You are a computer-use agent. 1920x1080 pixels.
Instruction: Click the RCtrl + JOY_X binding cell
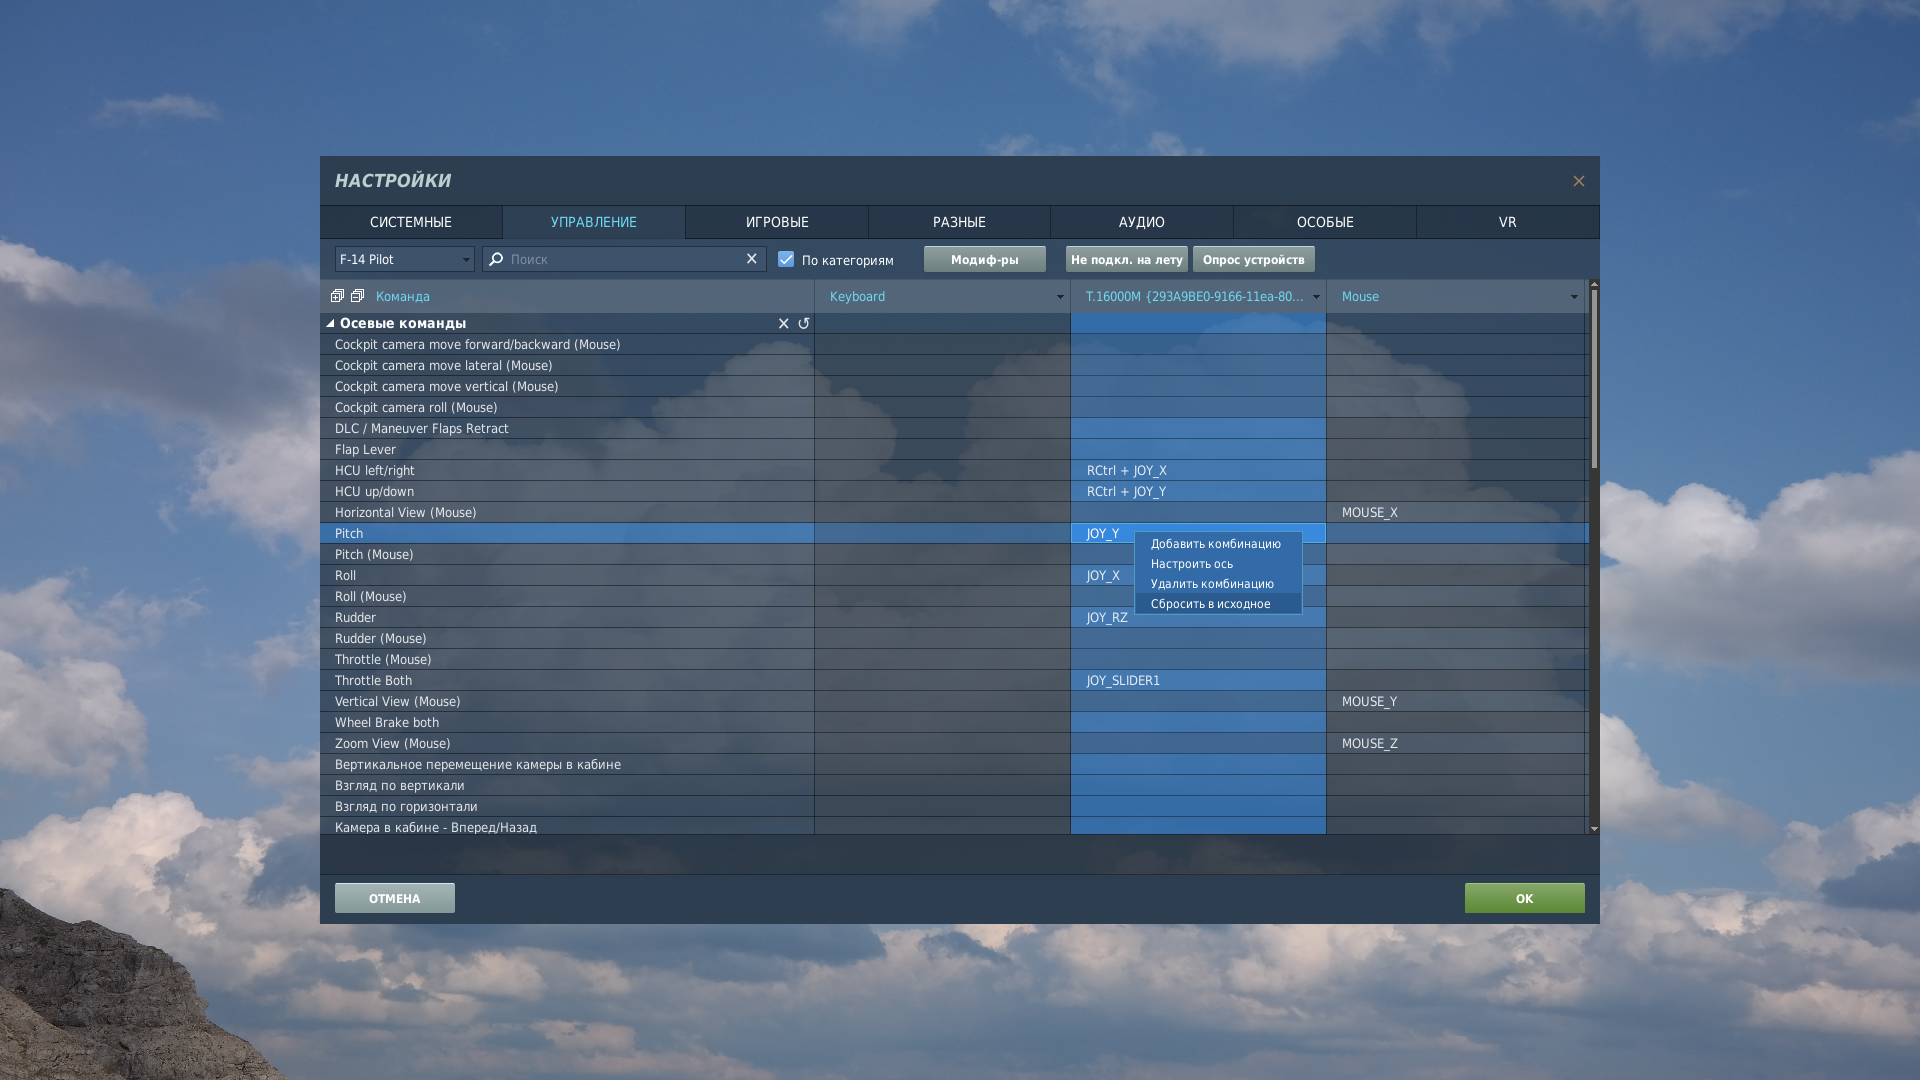coord(1198,471)
